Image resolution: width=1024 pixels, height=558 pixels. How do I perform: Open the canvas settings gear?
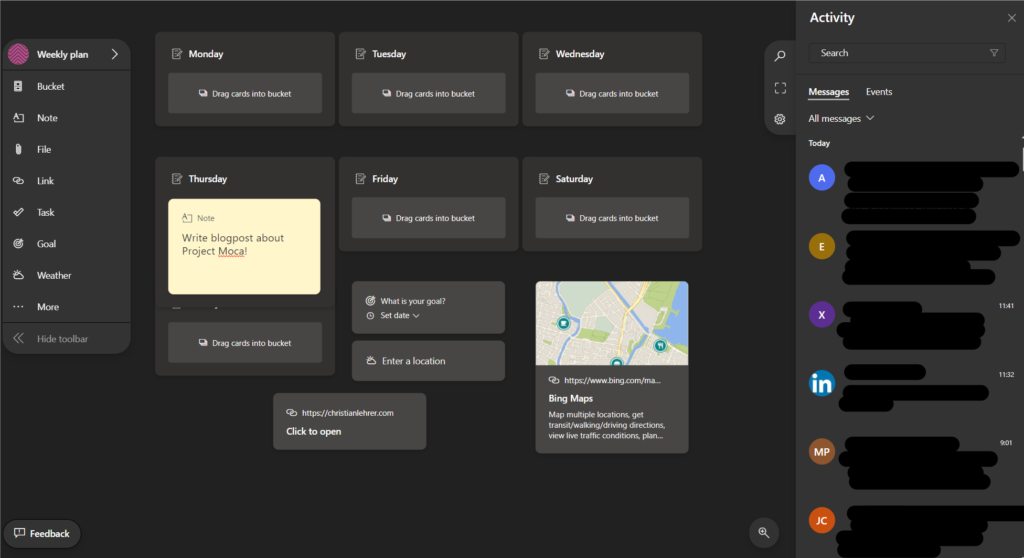tap(780, 119)
